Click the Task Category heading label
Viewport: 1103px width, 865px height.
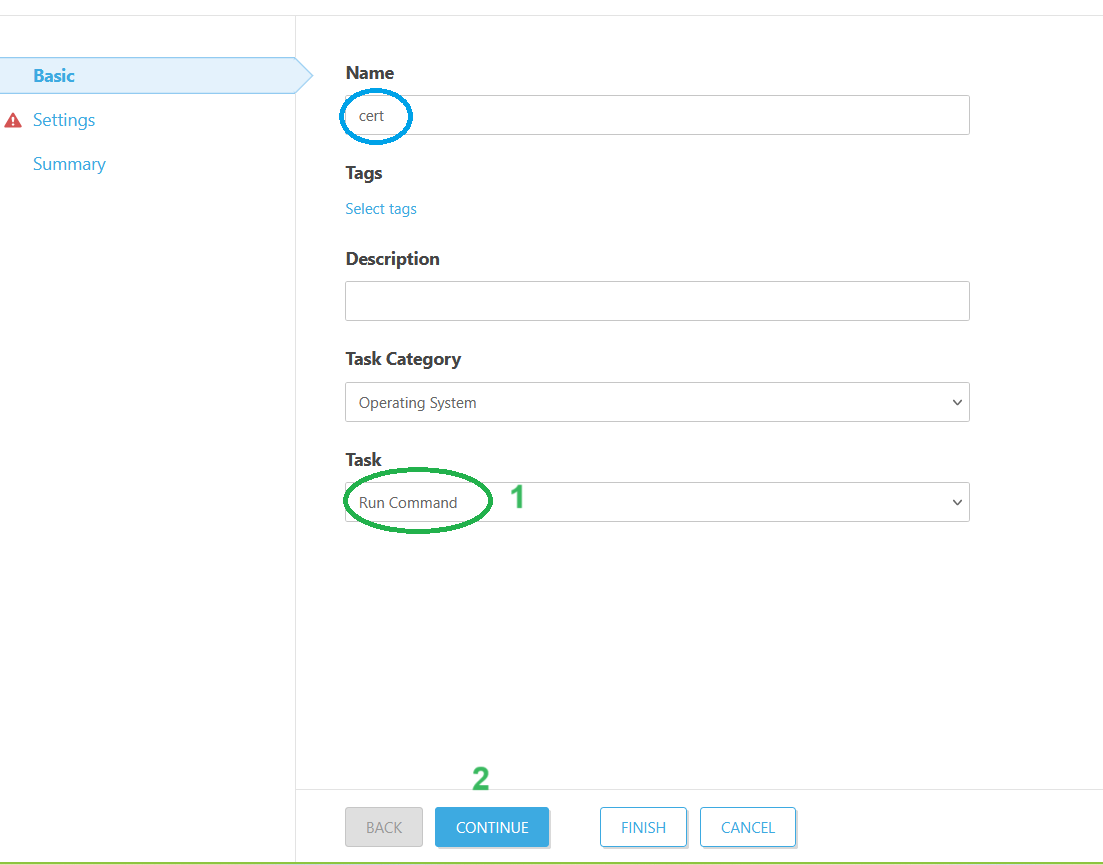403,359
